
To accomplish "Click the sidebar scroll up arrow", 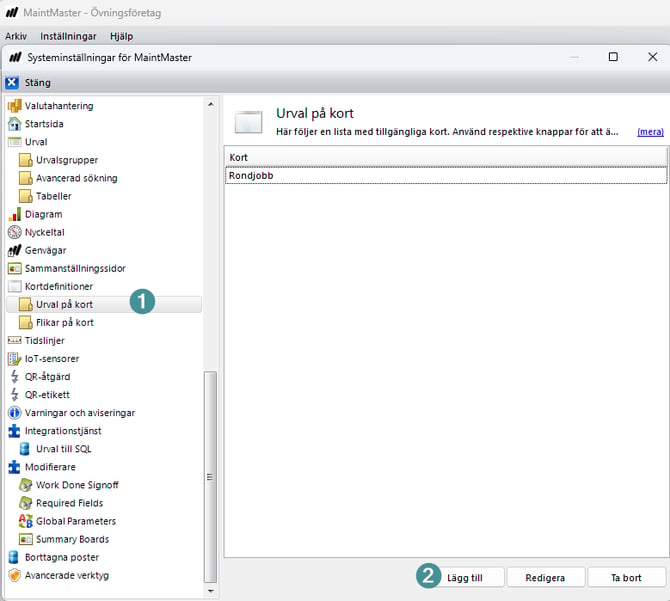I will 211,104.
